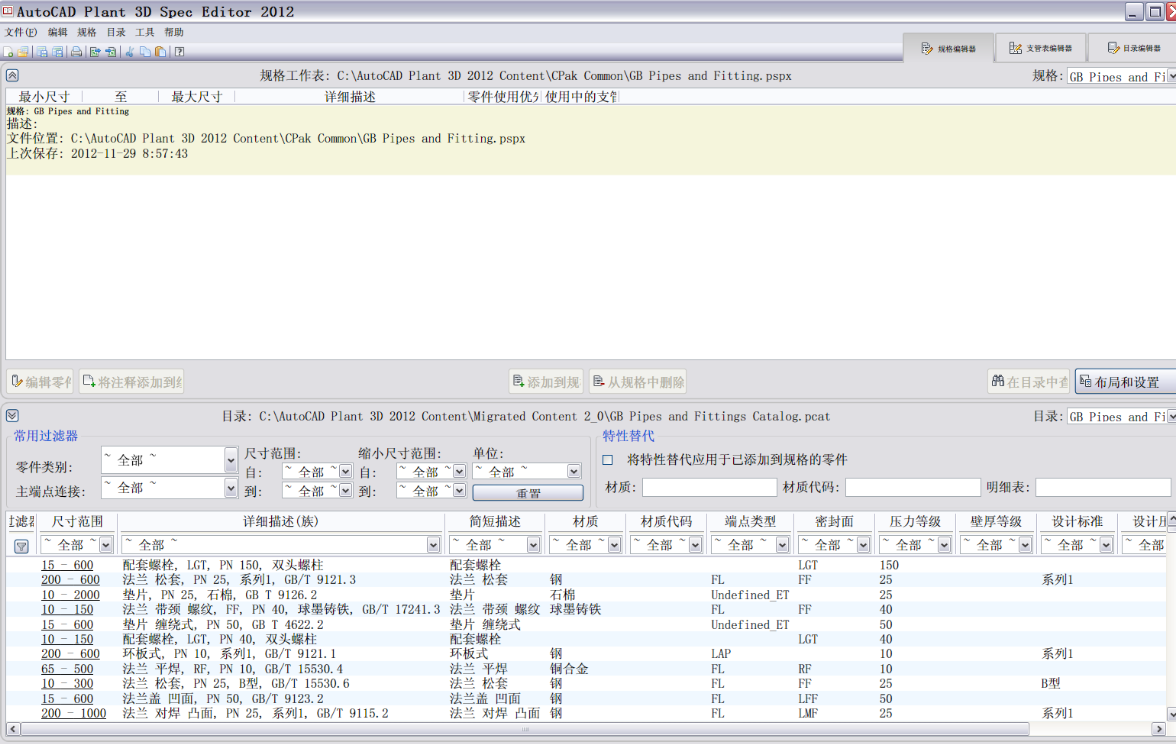Click the catalog horizontal scrollbar

tap(525, 728)
